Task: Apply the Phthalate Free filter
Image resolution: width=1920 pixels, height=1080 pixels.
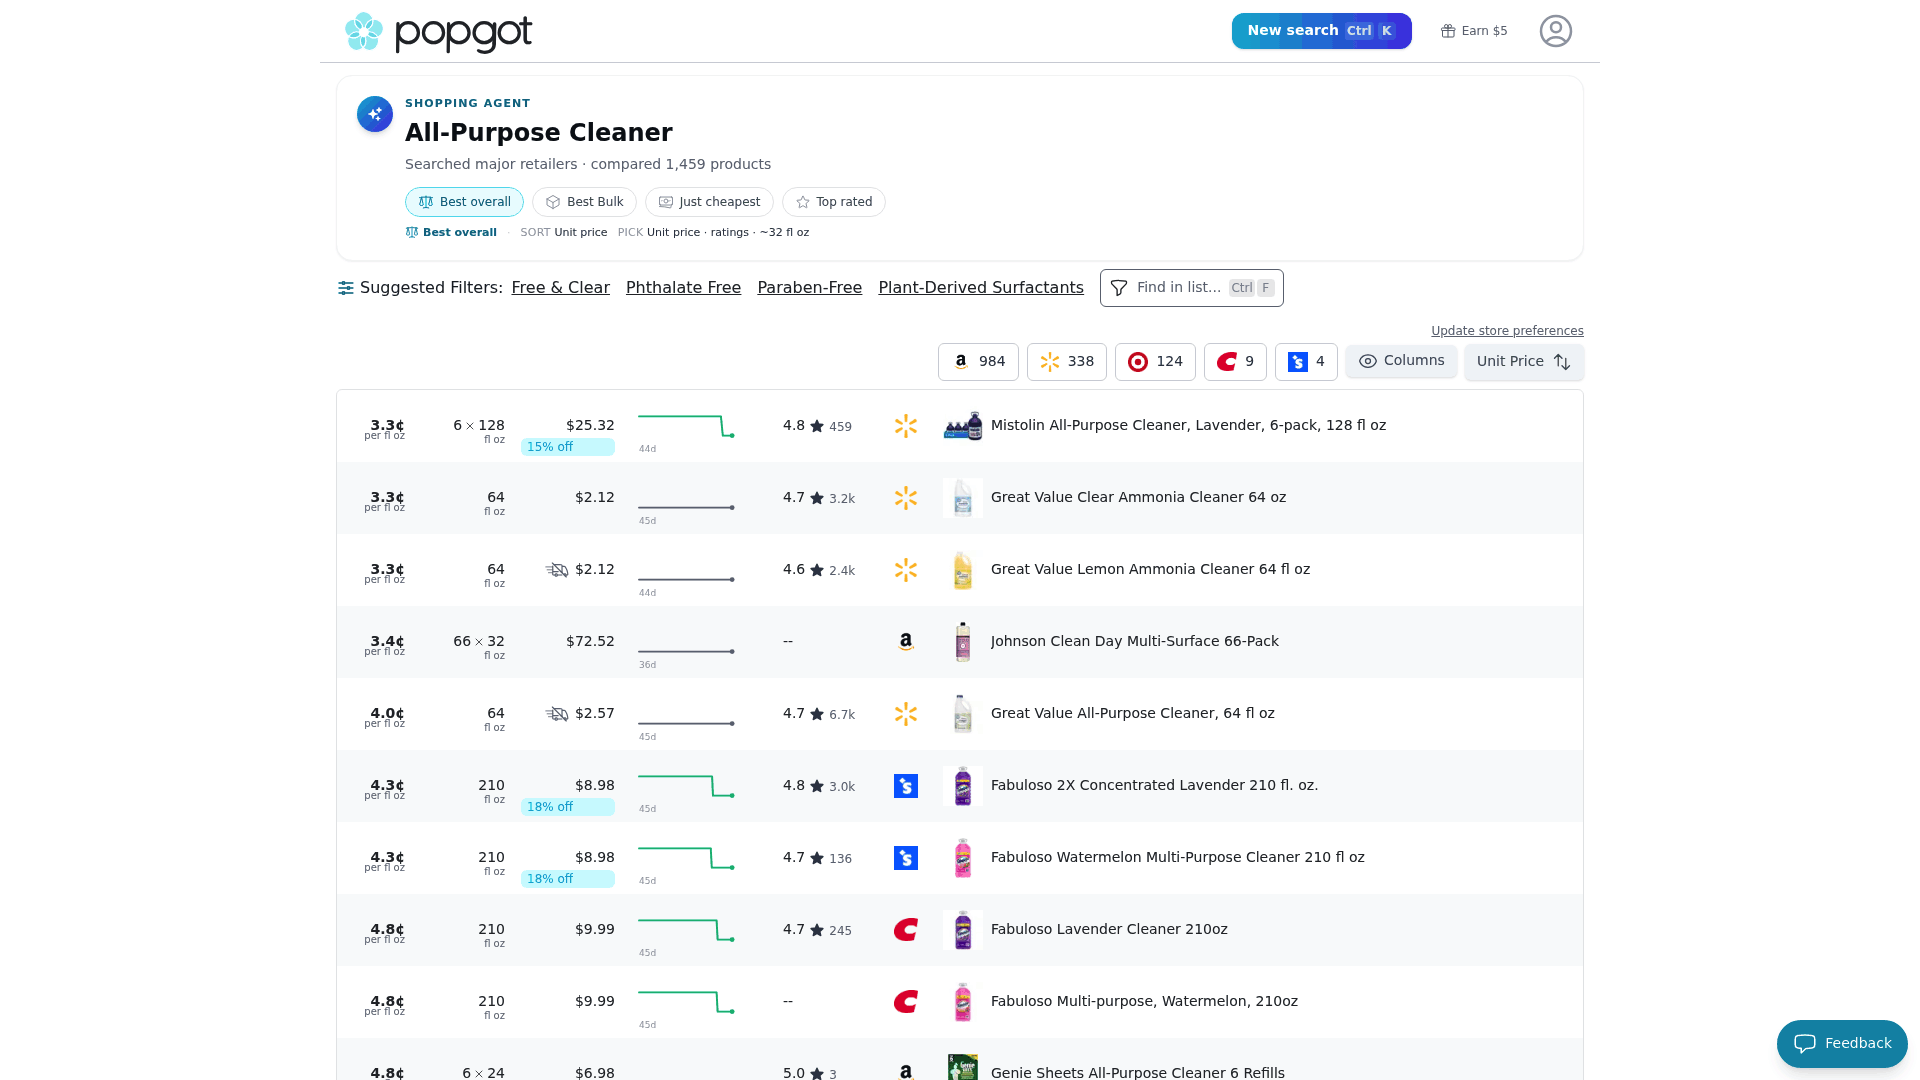Action: [x=683, y=288]
